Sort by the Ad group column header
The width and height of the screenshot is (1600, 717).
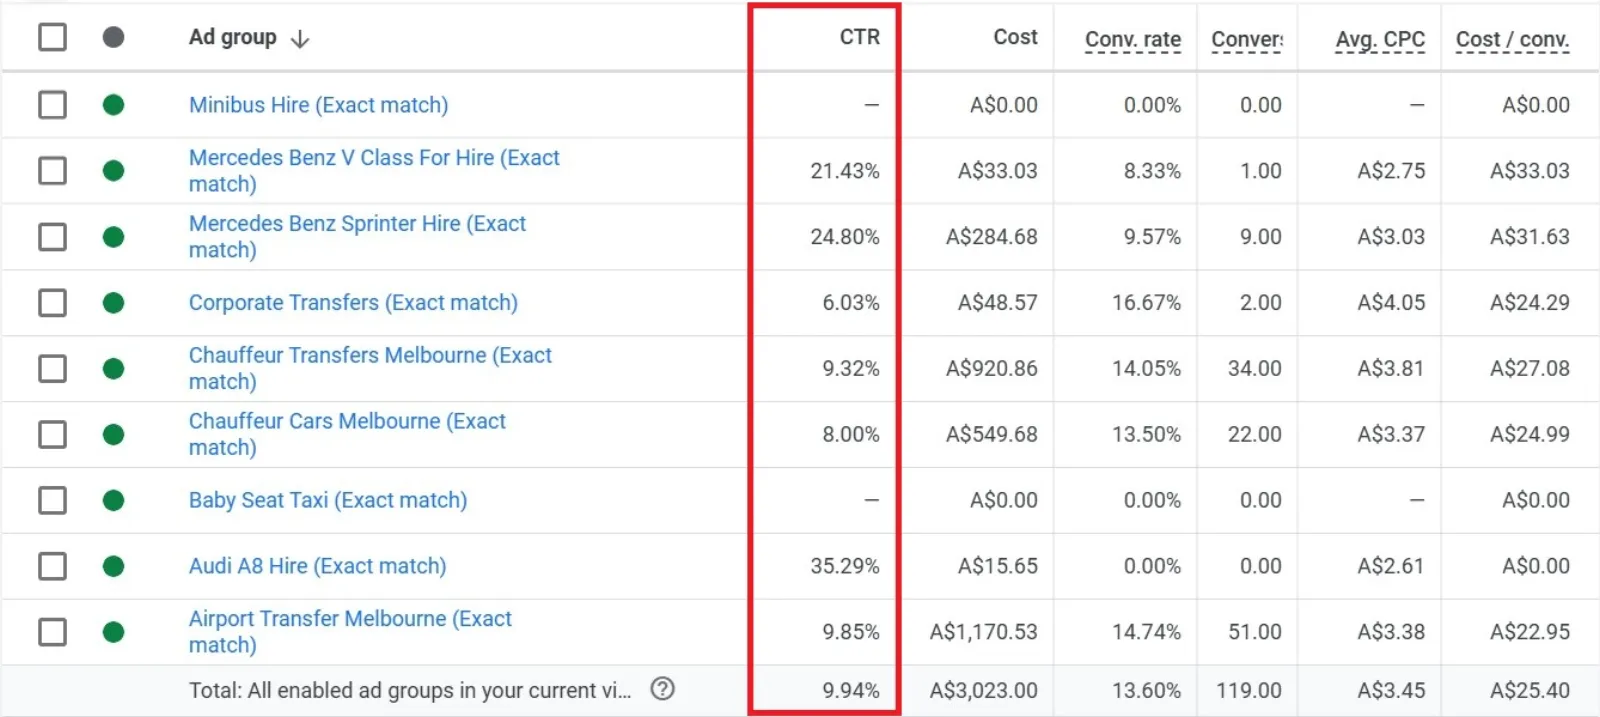pos(233,37)
